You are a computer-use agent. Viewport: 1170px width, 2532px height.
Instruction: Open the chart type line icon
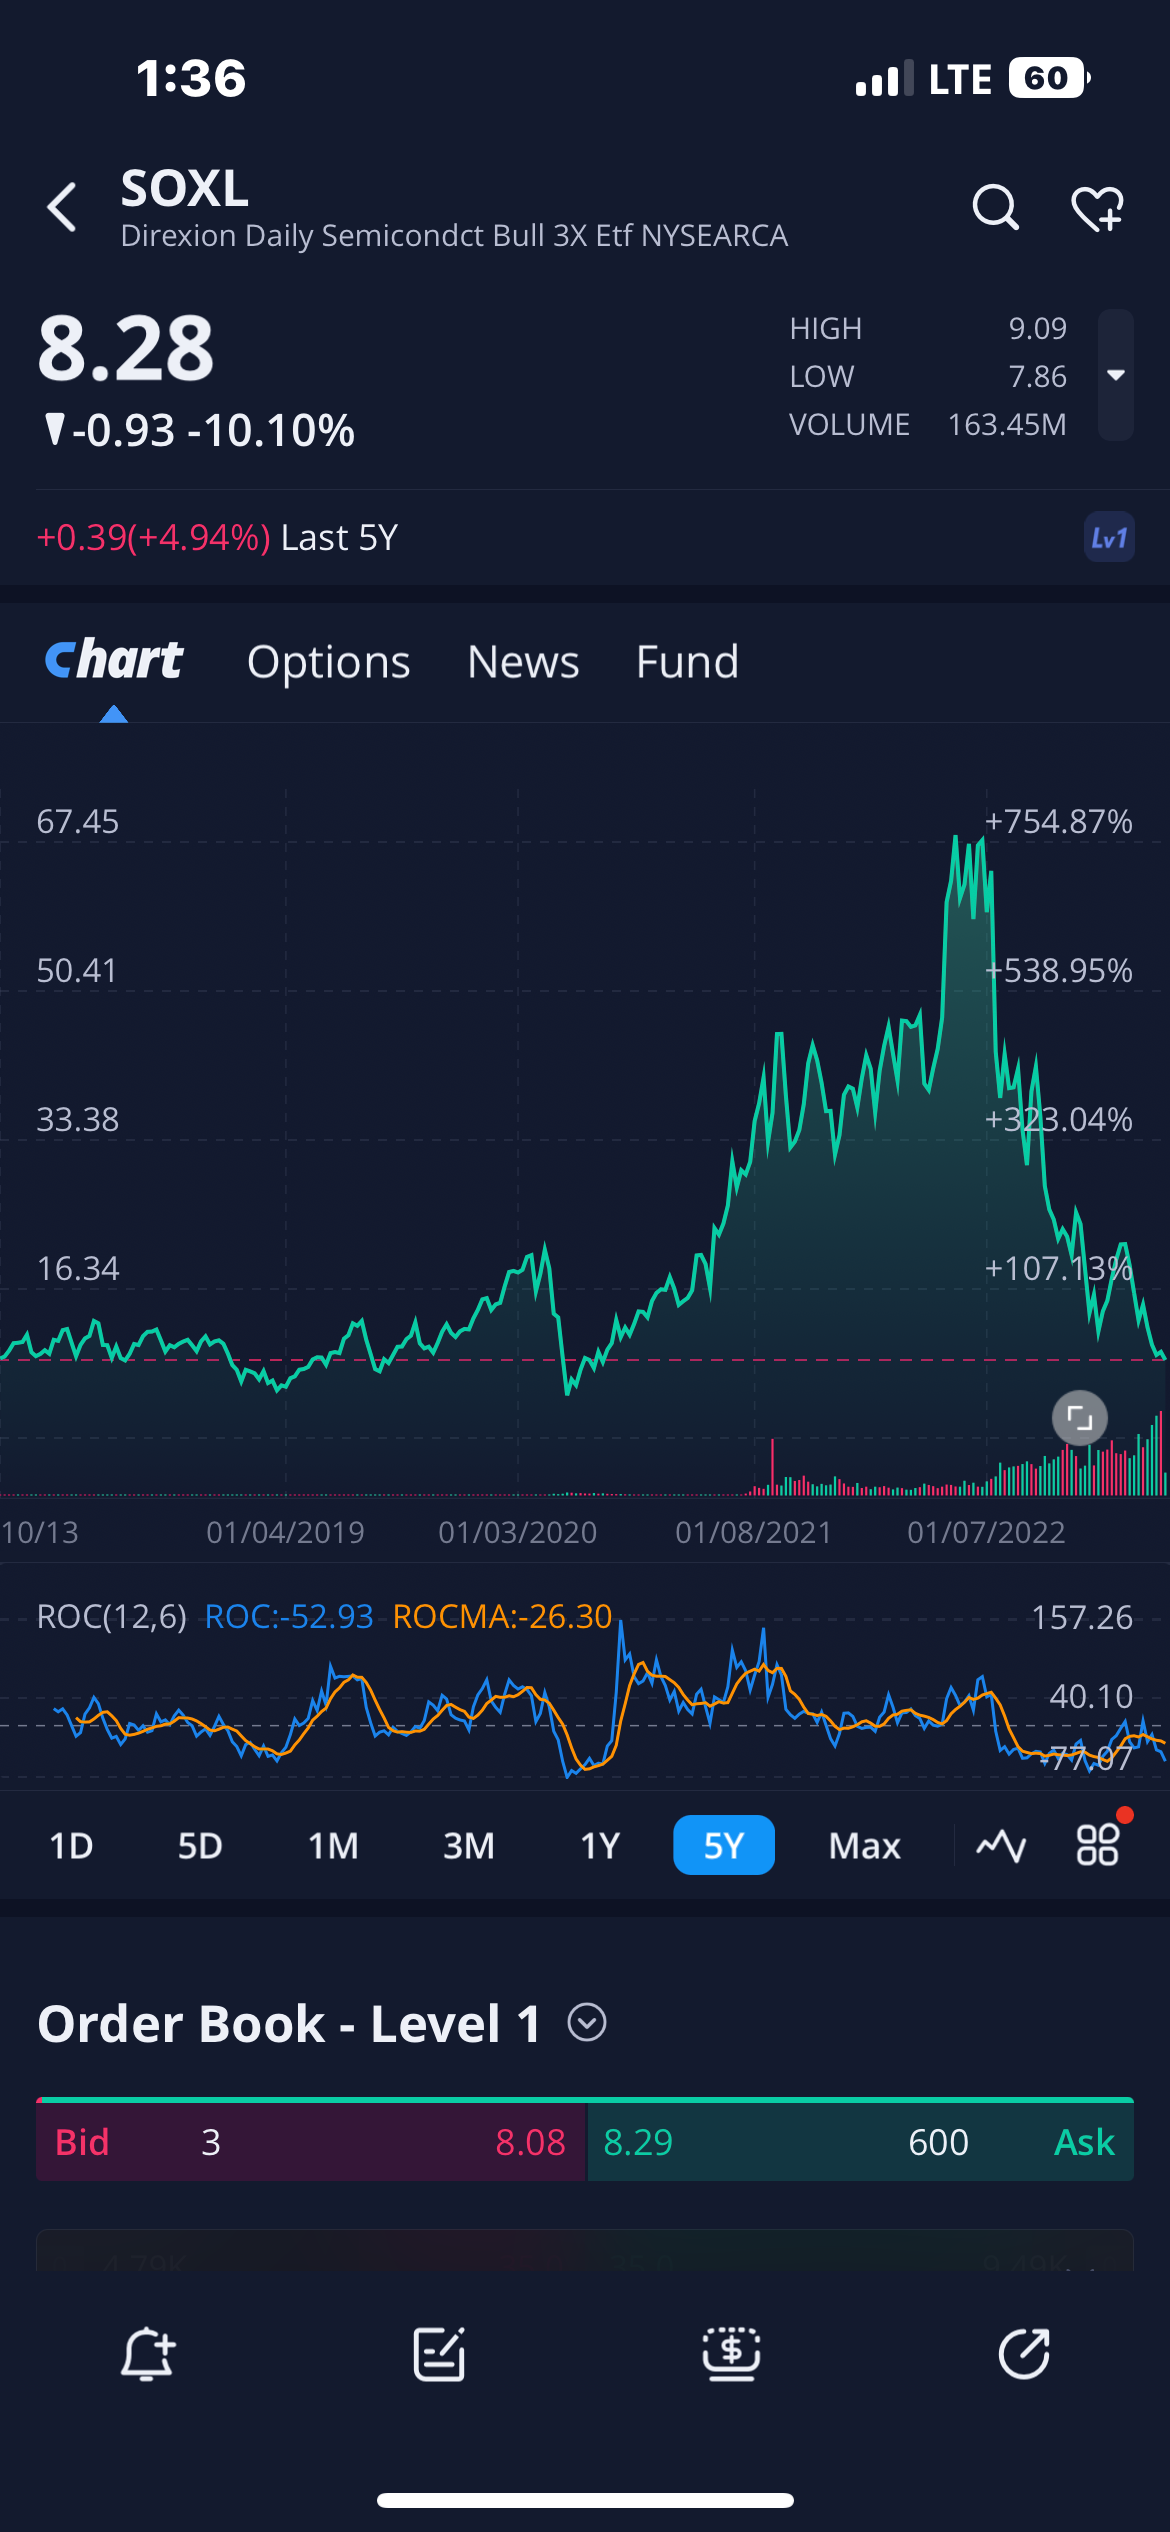click(x=1001, y=1845)
